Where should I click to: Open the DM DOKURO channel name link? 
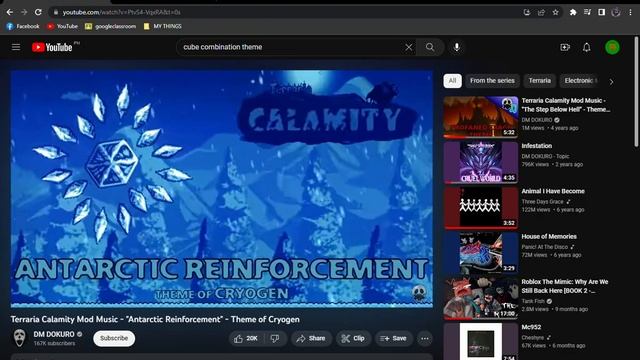click(x=54, y=334)
